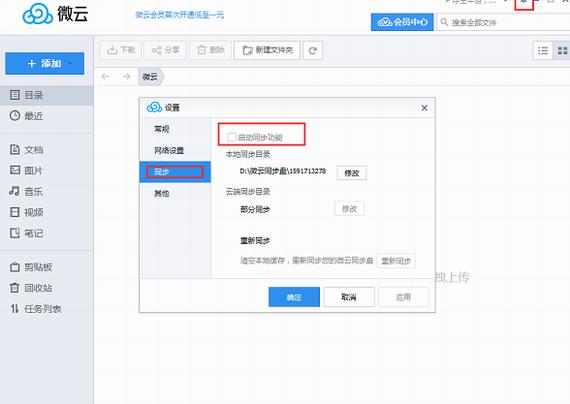Viewport: 570px width, 404px height.
Task: Click the 音乐 music note icon
Action: (x=15, y=191)
